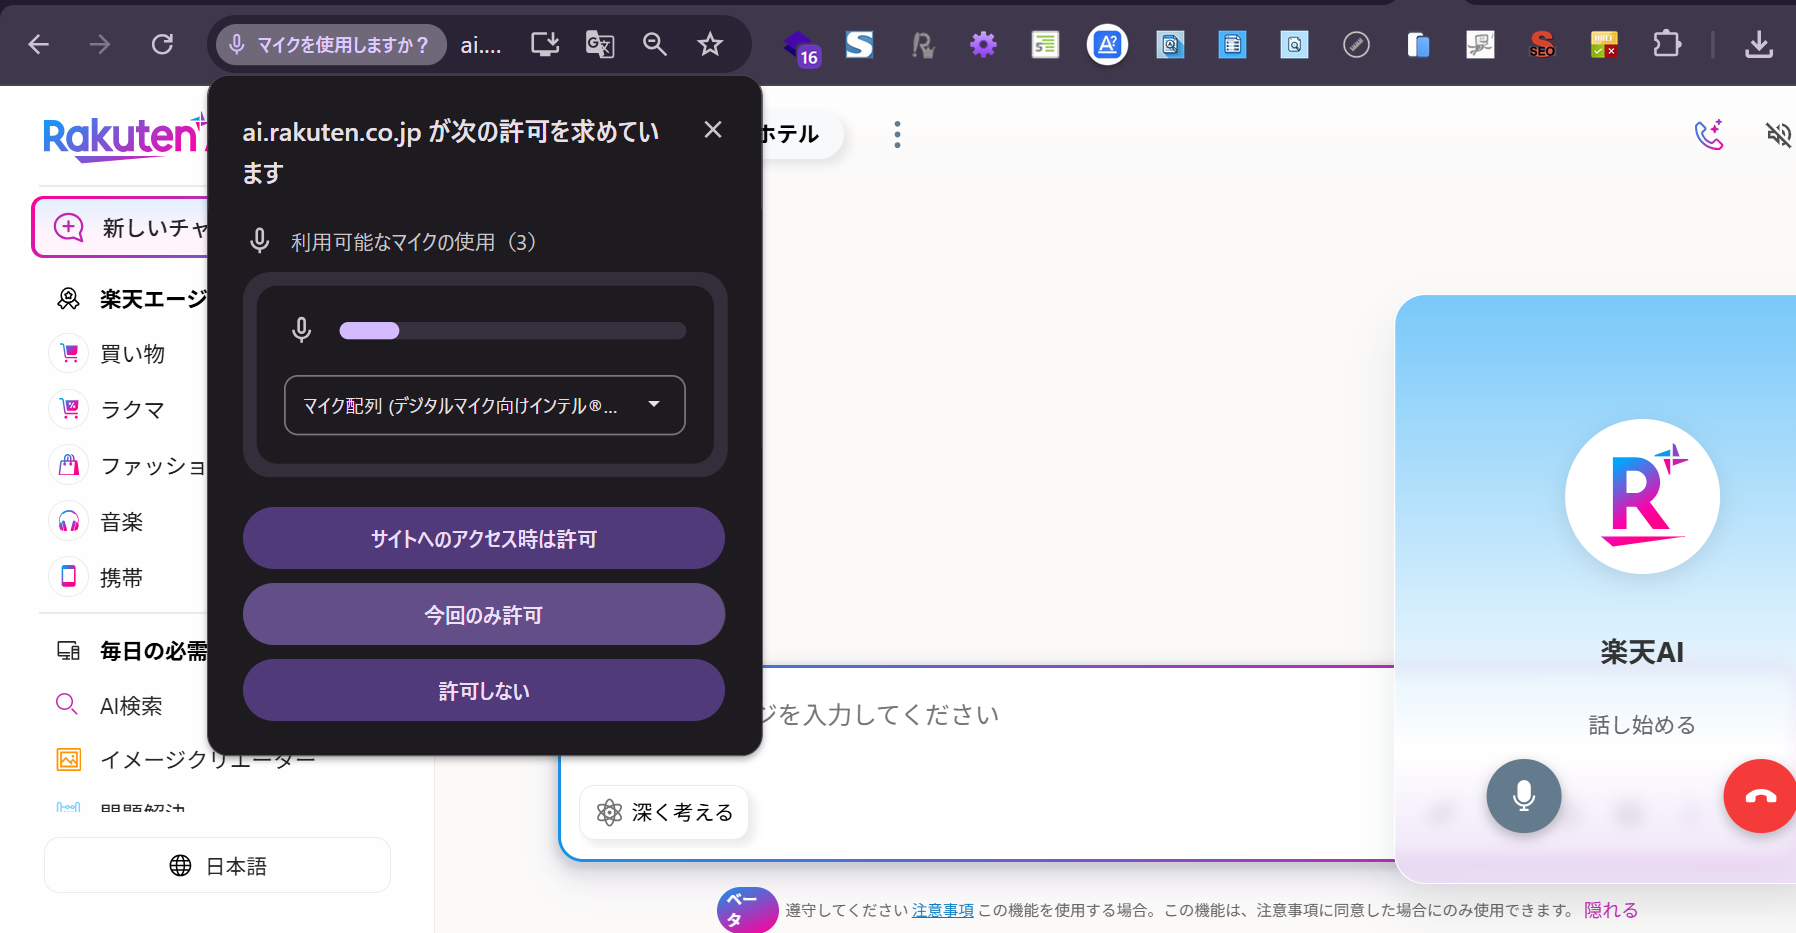Screen dimensions: 1796x933
Task: Choose 今回のみ許可 allow this time
Action: coord(484,615)
